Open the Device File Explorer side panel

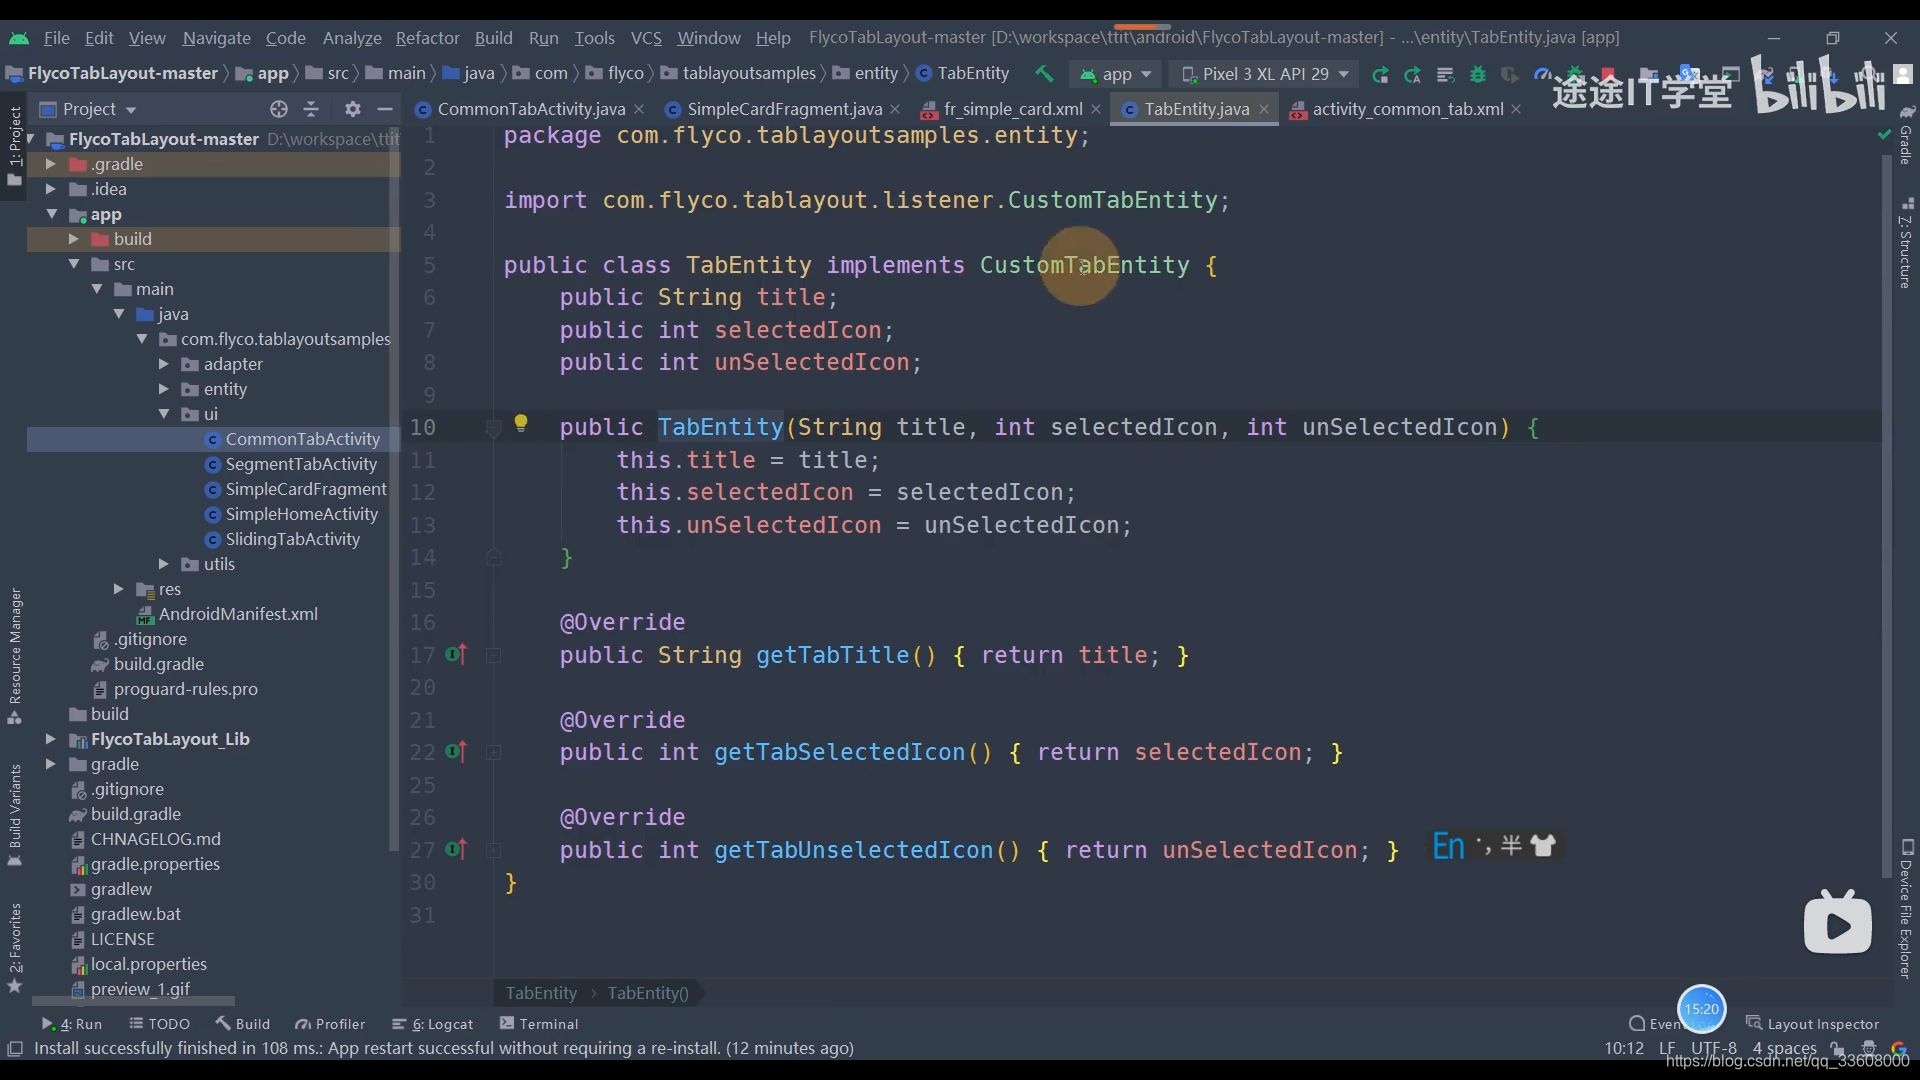tap(1905, 908)
